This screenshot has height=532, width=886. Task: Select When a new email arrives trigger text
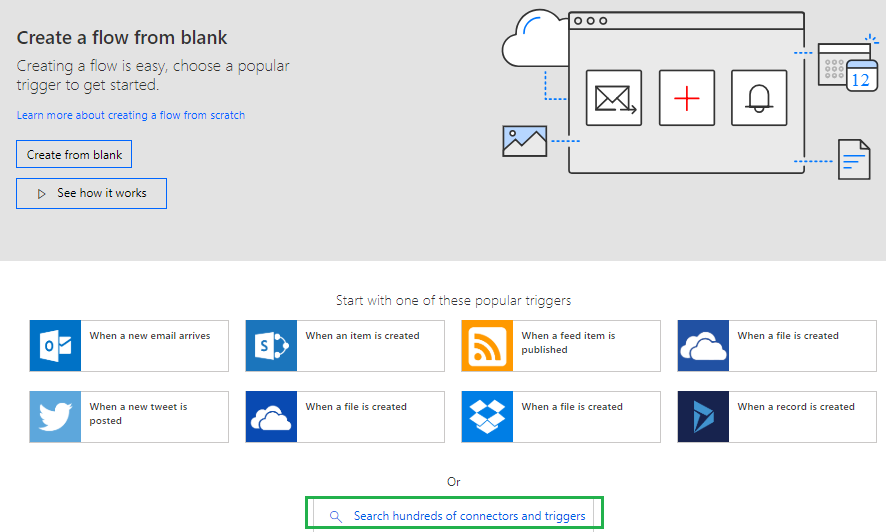pos(150,335)
